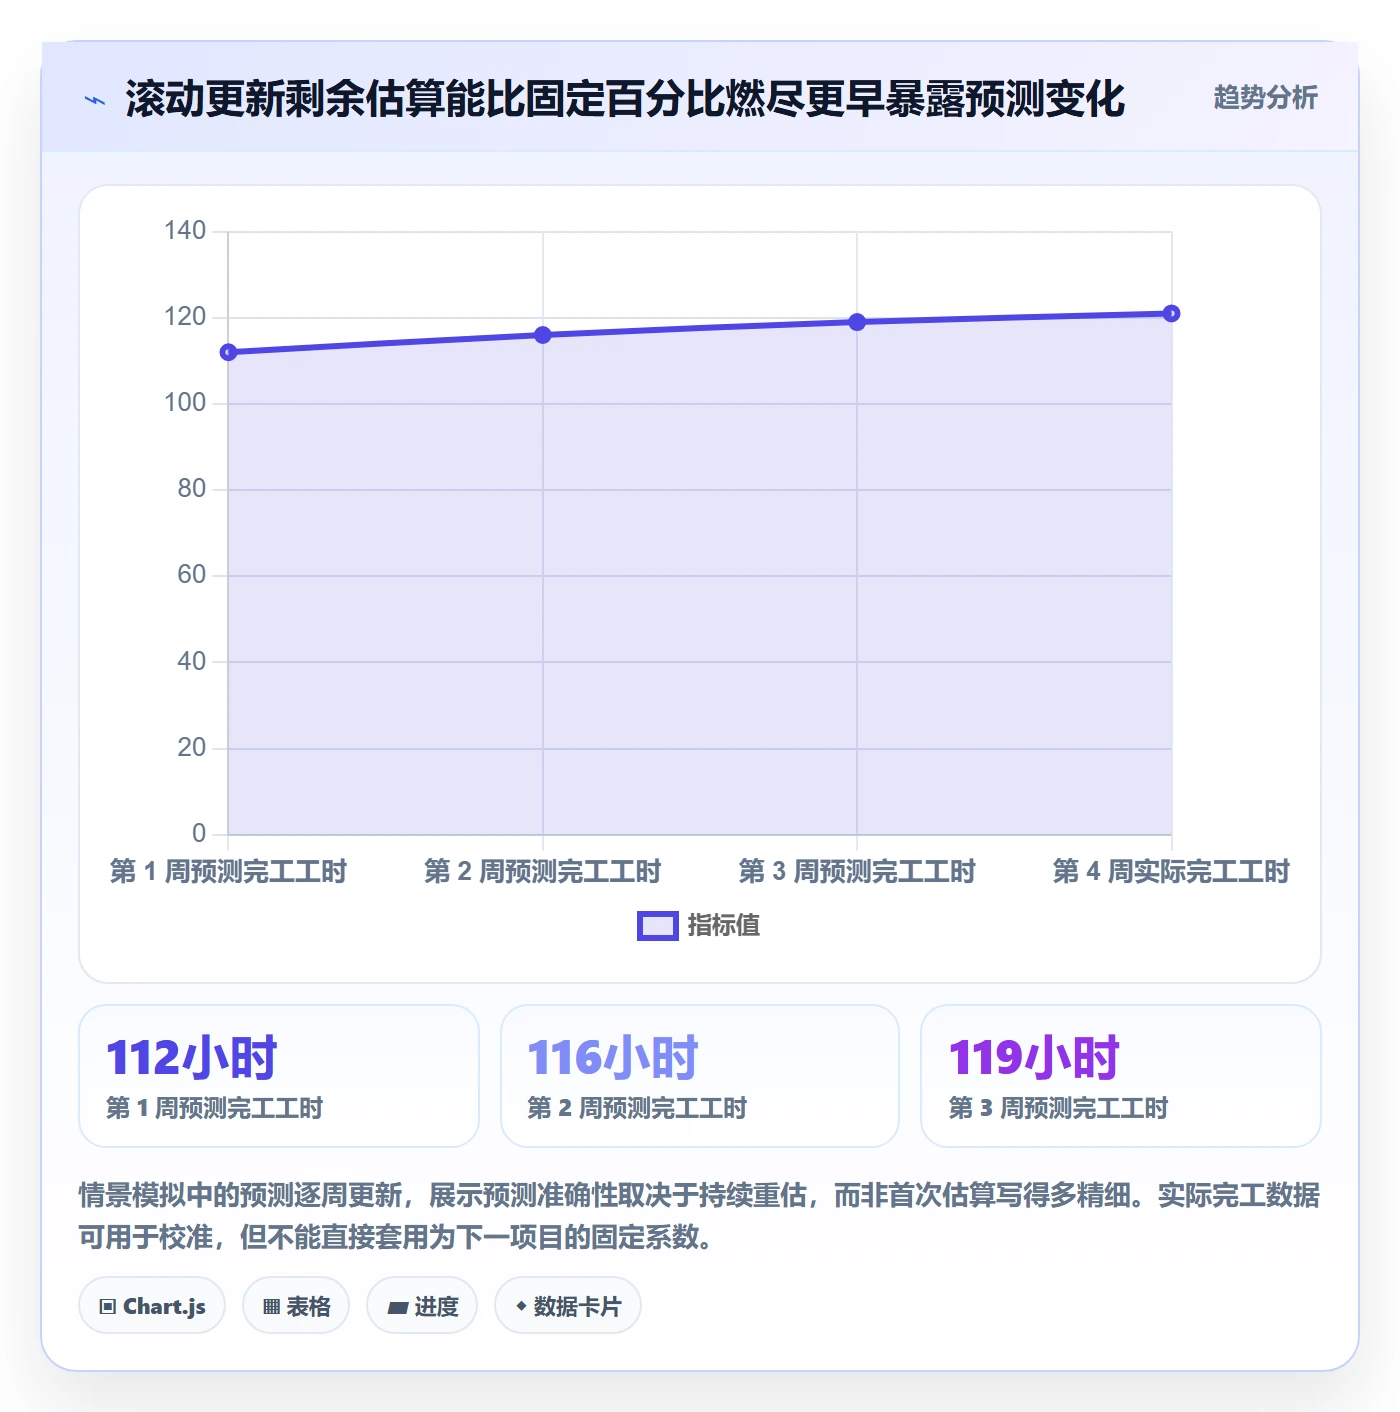This screenshot has width=1400, height=1412.
Task: Select the 数据卡片 tag chip
Action: click(568, 1306)
